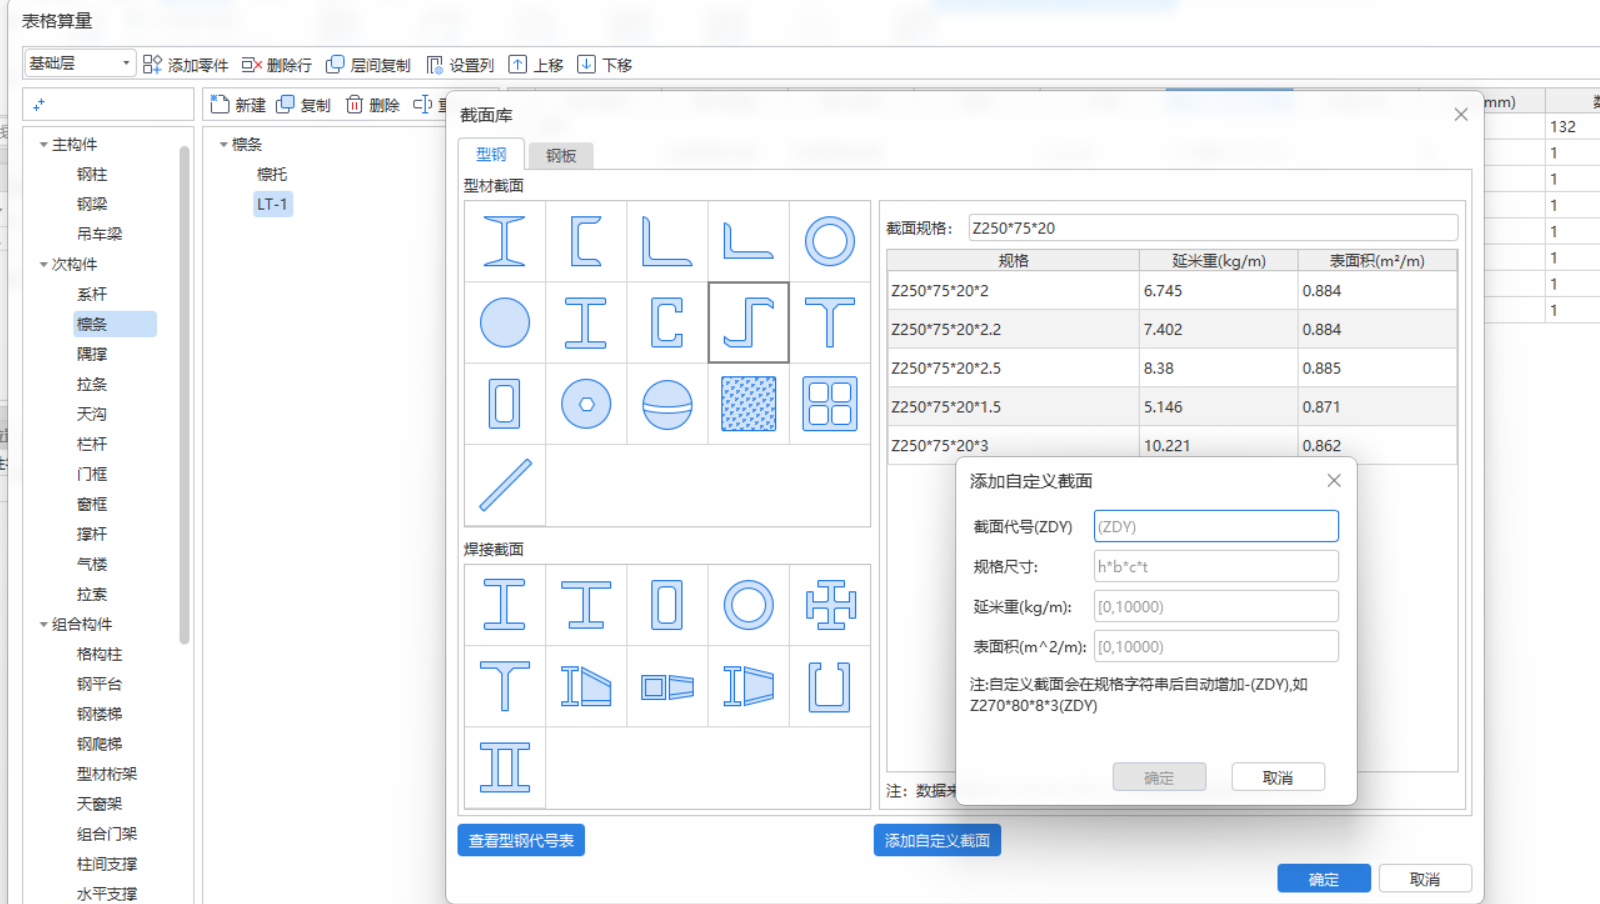Click 删除 in the component toolbar
The width and height of the screenshot is (1600, 904).
[373, 105]
